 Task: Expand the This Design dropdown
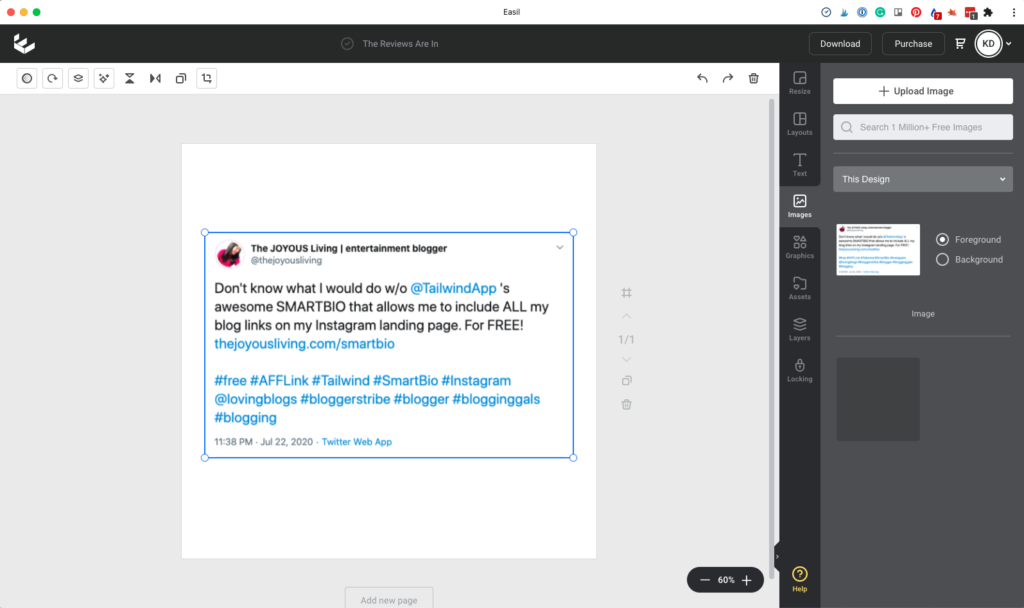(923, 179)
